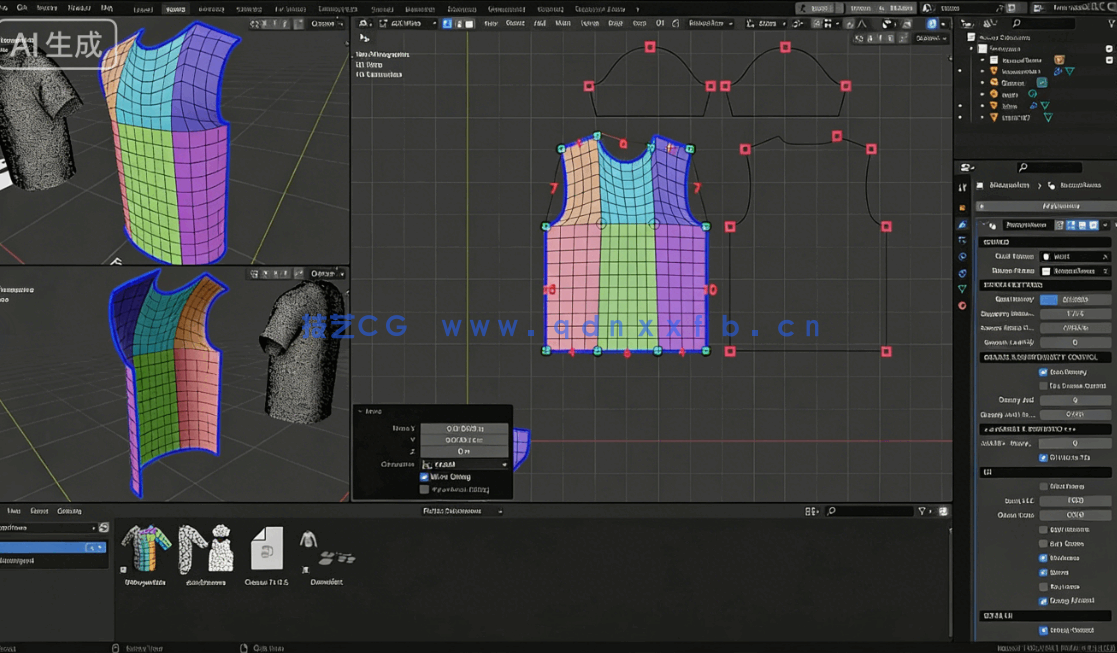Tick the second checkbox below Wire Cling
This screenshot has width=1117, height=653.
pos(423,489)
